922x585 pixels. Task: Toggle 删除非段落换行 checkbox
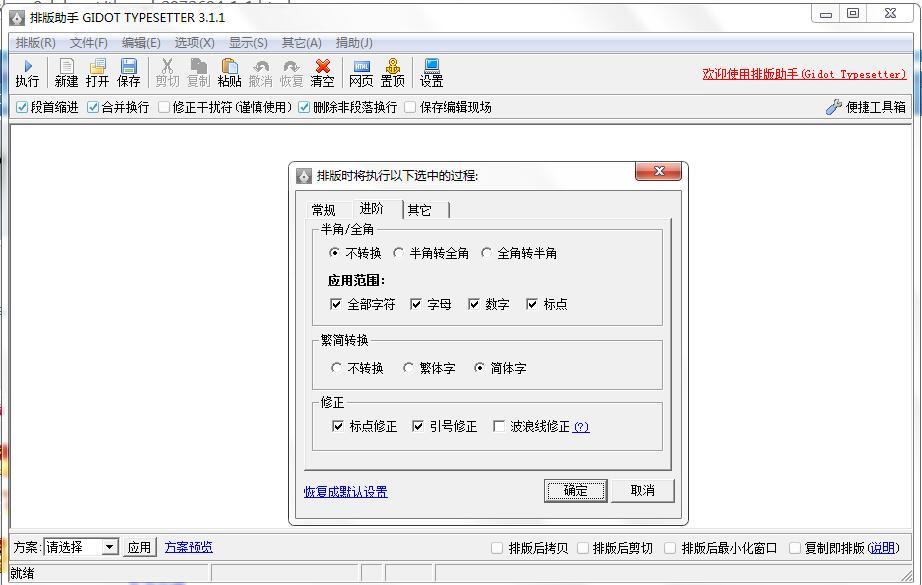(x=304, y=107)
